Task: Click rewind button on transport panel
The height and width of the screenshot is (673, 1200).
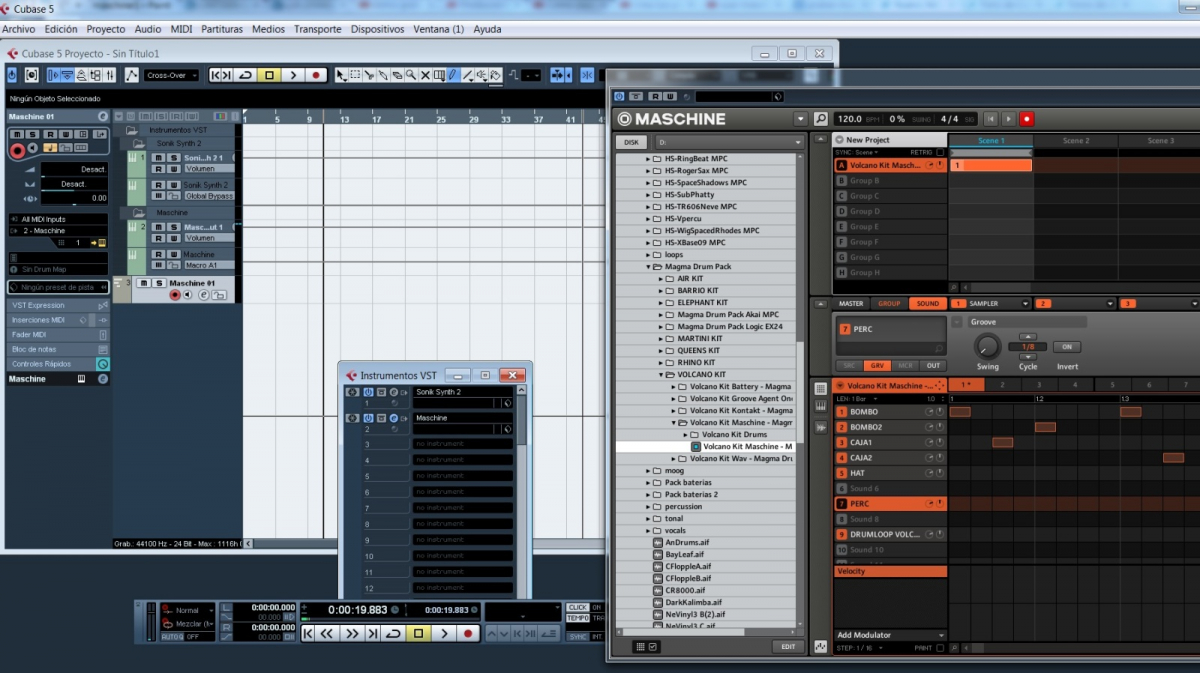Action: tap(326, 633)
